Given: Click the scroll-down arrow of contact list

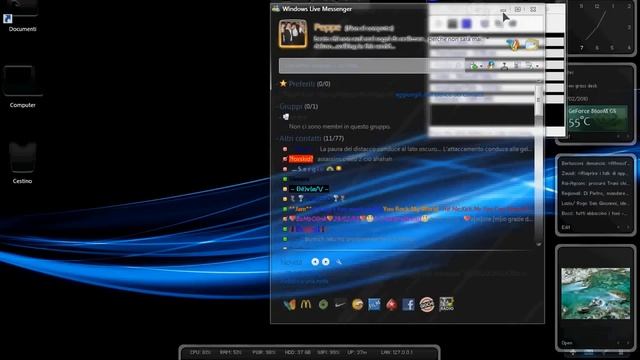Looking at the screenshot, I should point(539,244).
